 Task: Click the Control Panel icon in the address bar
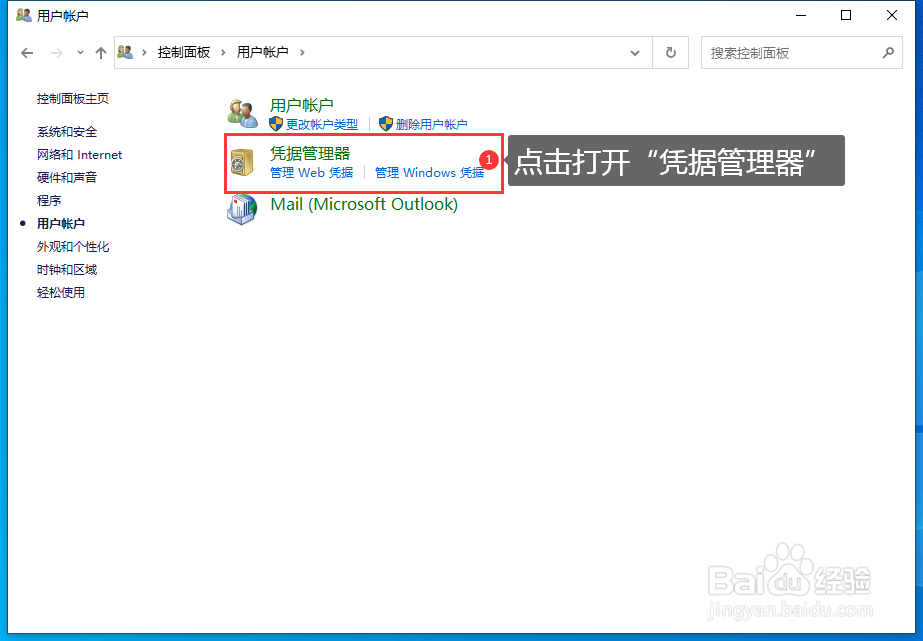click(x=124, y=52)
